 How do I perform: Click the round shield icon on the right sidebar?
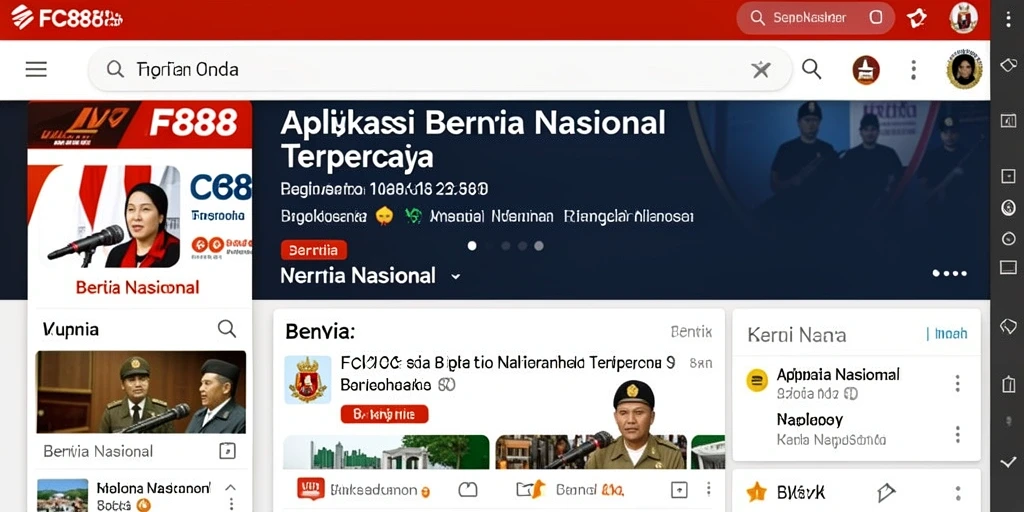tap(1008, 208)
